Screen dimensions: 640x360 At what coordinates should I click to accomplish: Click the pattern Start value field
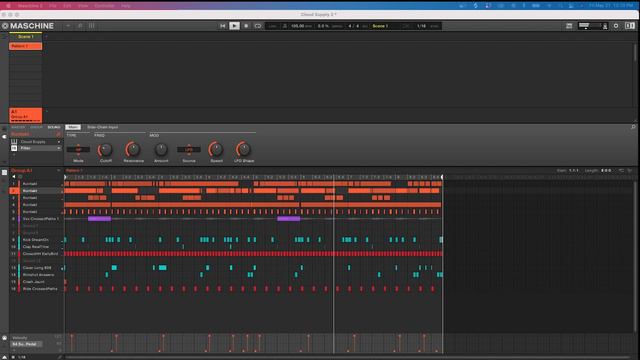click(573, 171)
